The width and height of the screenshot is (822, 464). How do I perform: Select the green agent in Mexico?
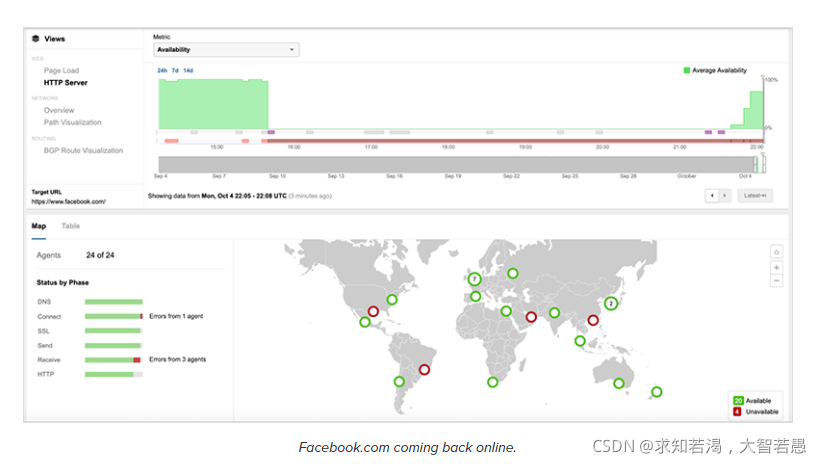coord(365,322)
